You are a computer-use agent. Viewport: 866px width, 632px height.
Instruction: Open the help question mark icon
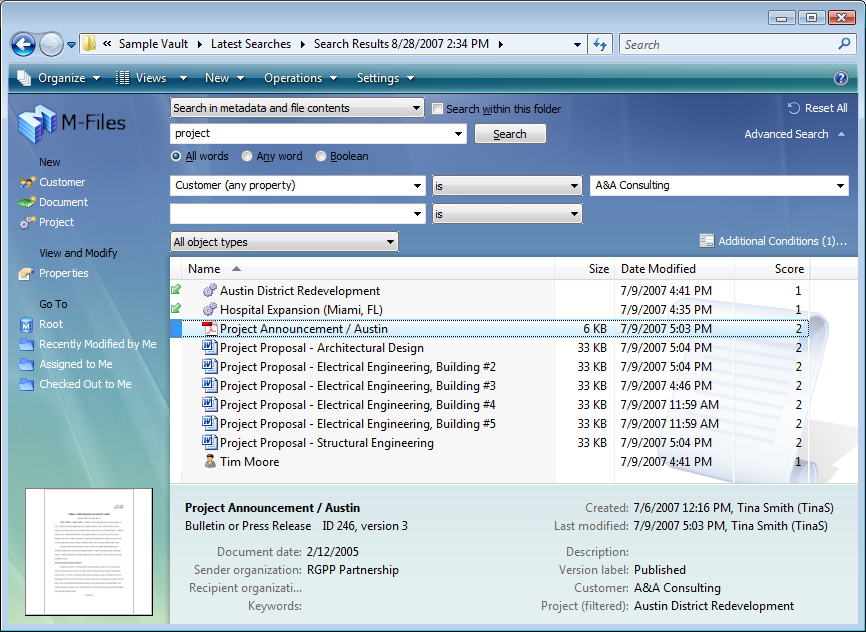pos(841,78)
